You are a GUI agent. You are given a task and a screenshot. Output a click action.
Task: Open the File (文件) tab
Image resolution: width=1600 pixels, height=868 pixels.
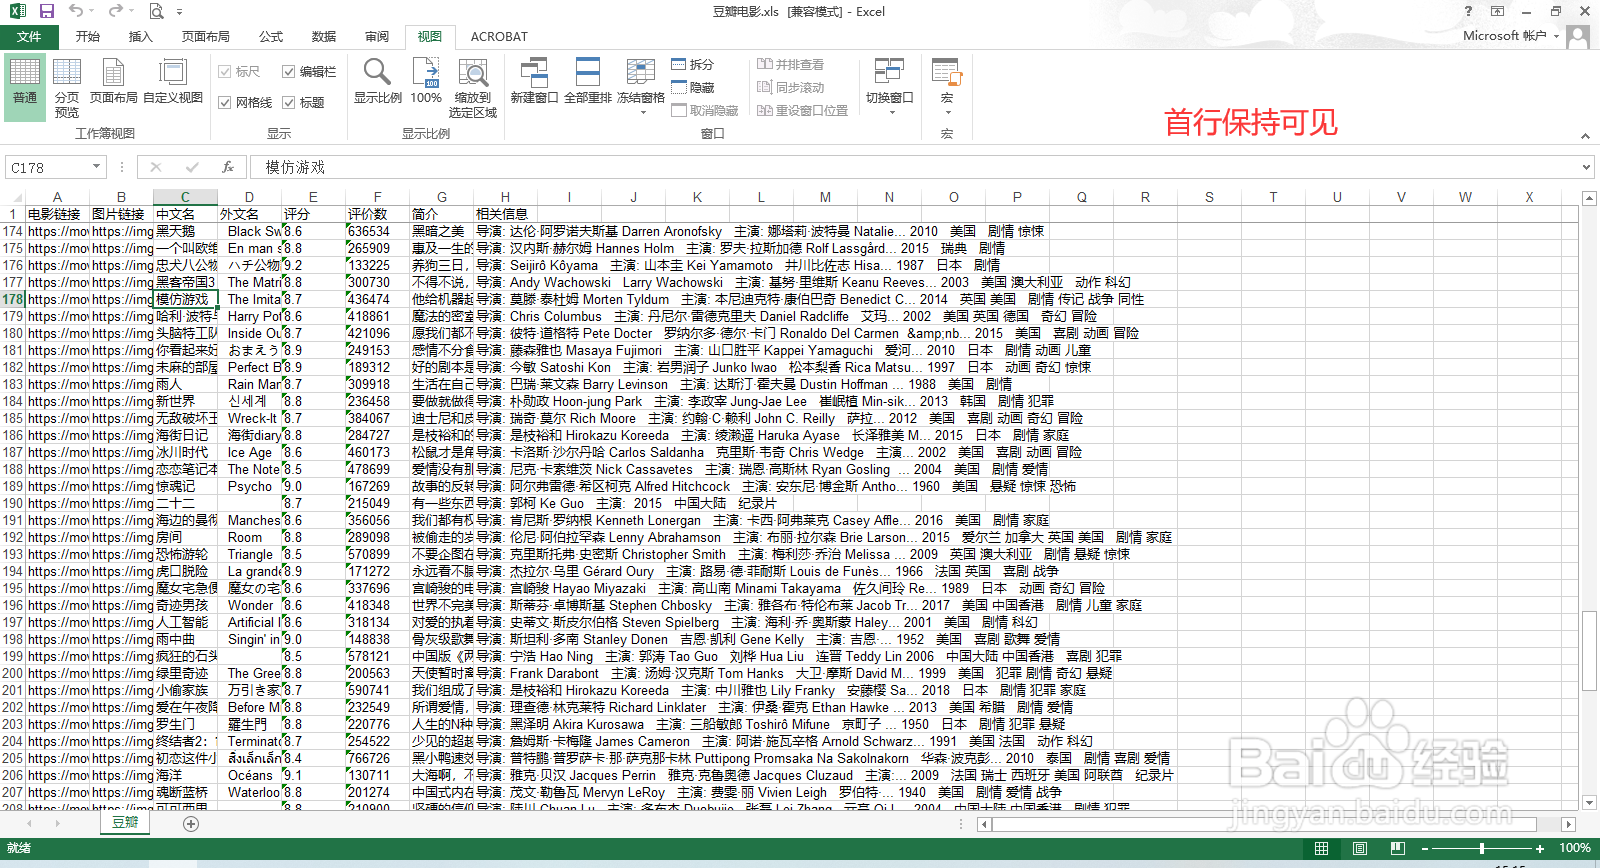[29, 37]
